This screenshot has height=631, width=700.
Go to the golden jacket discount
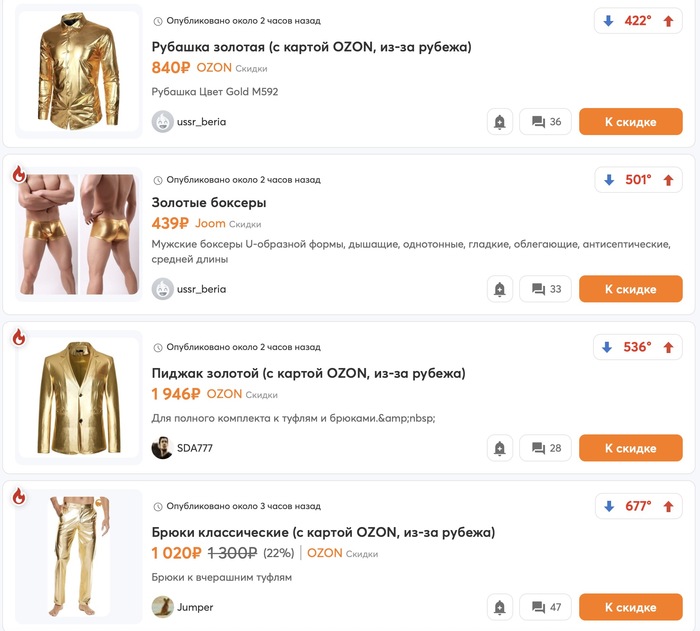pyautogui.click(x=630, y=448)
